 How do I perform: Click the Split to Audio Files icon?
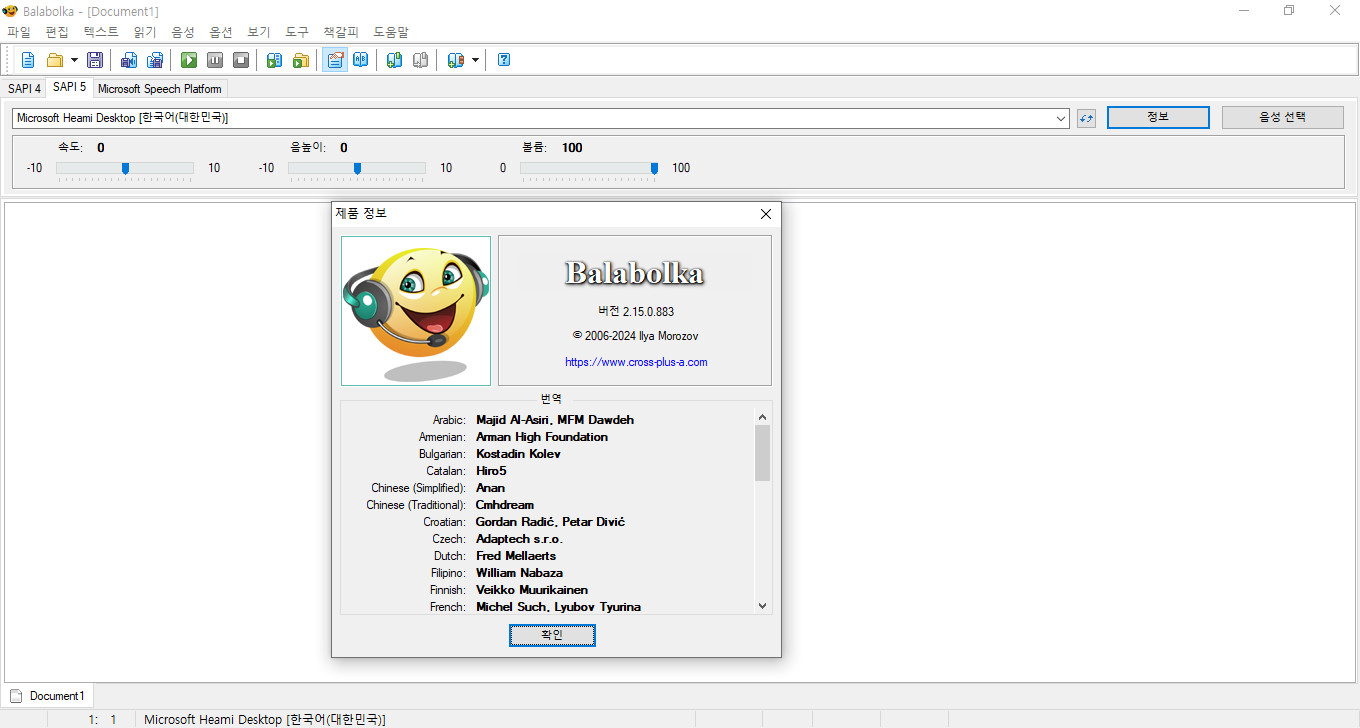[x=155, y=60]
